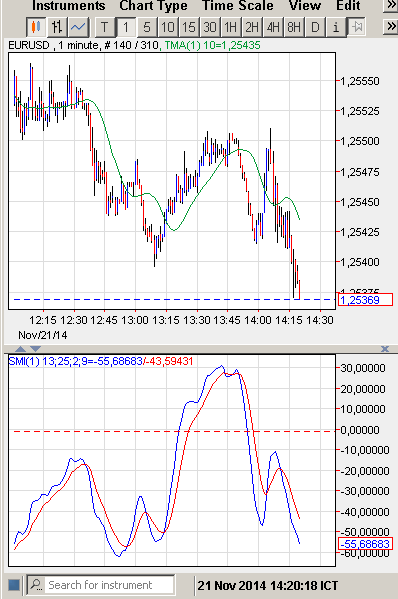Select 15 minute time scale
398x599 pixels.
click(188, 27)
